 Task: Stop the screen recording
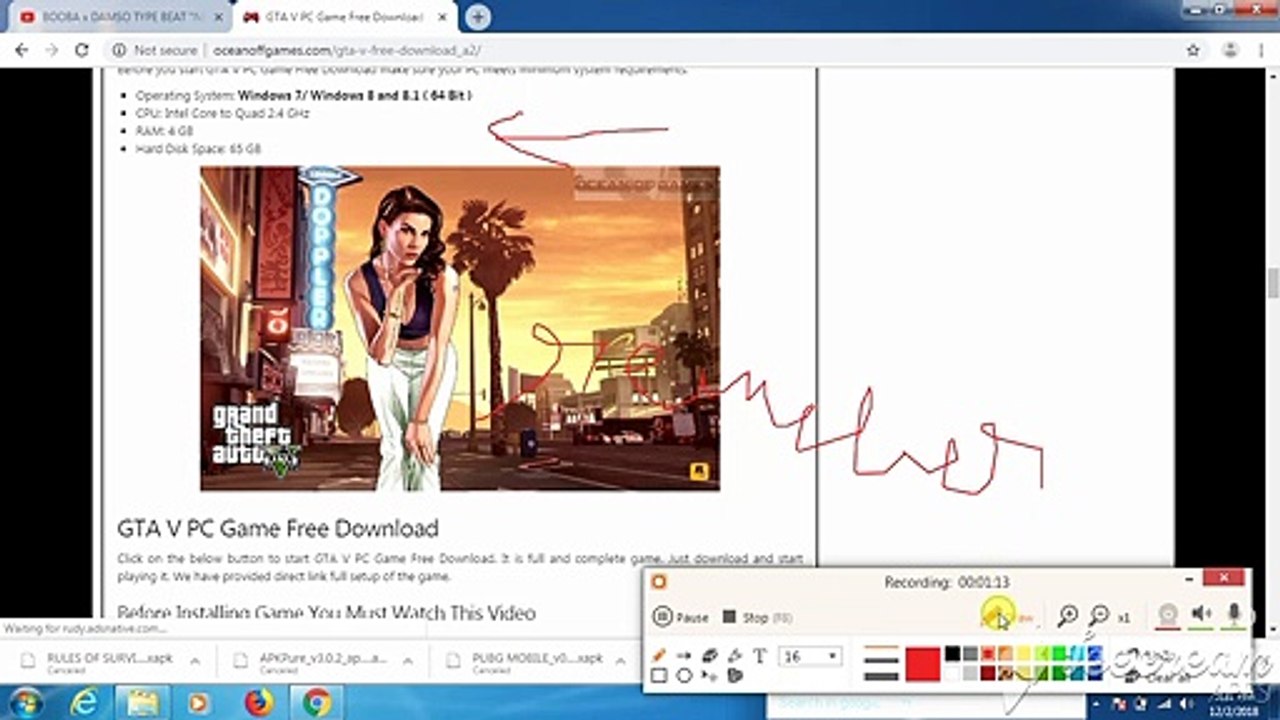pyautogui.click(x=757, y=618)
